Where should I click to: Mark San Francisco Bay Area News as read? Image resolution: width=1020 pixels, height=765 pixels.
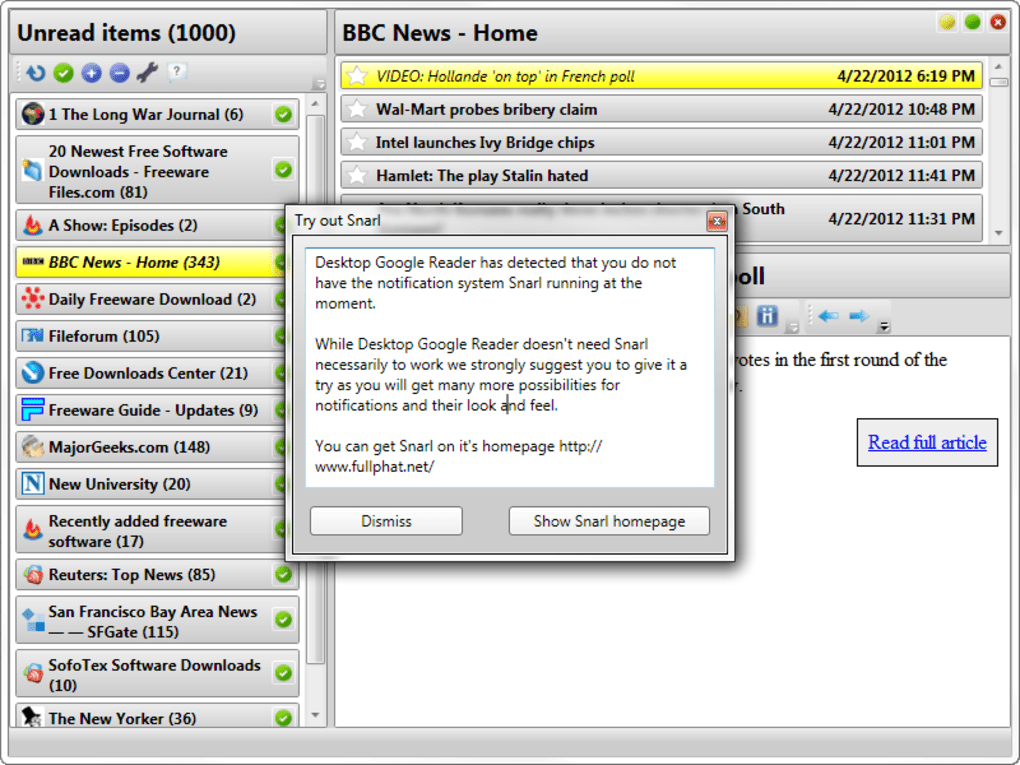click(x=283, y=619)
